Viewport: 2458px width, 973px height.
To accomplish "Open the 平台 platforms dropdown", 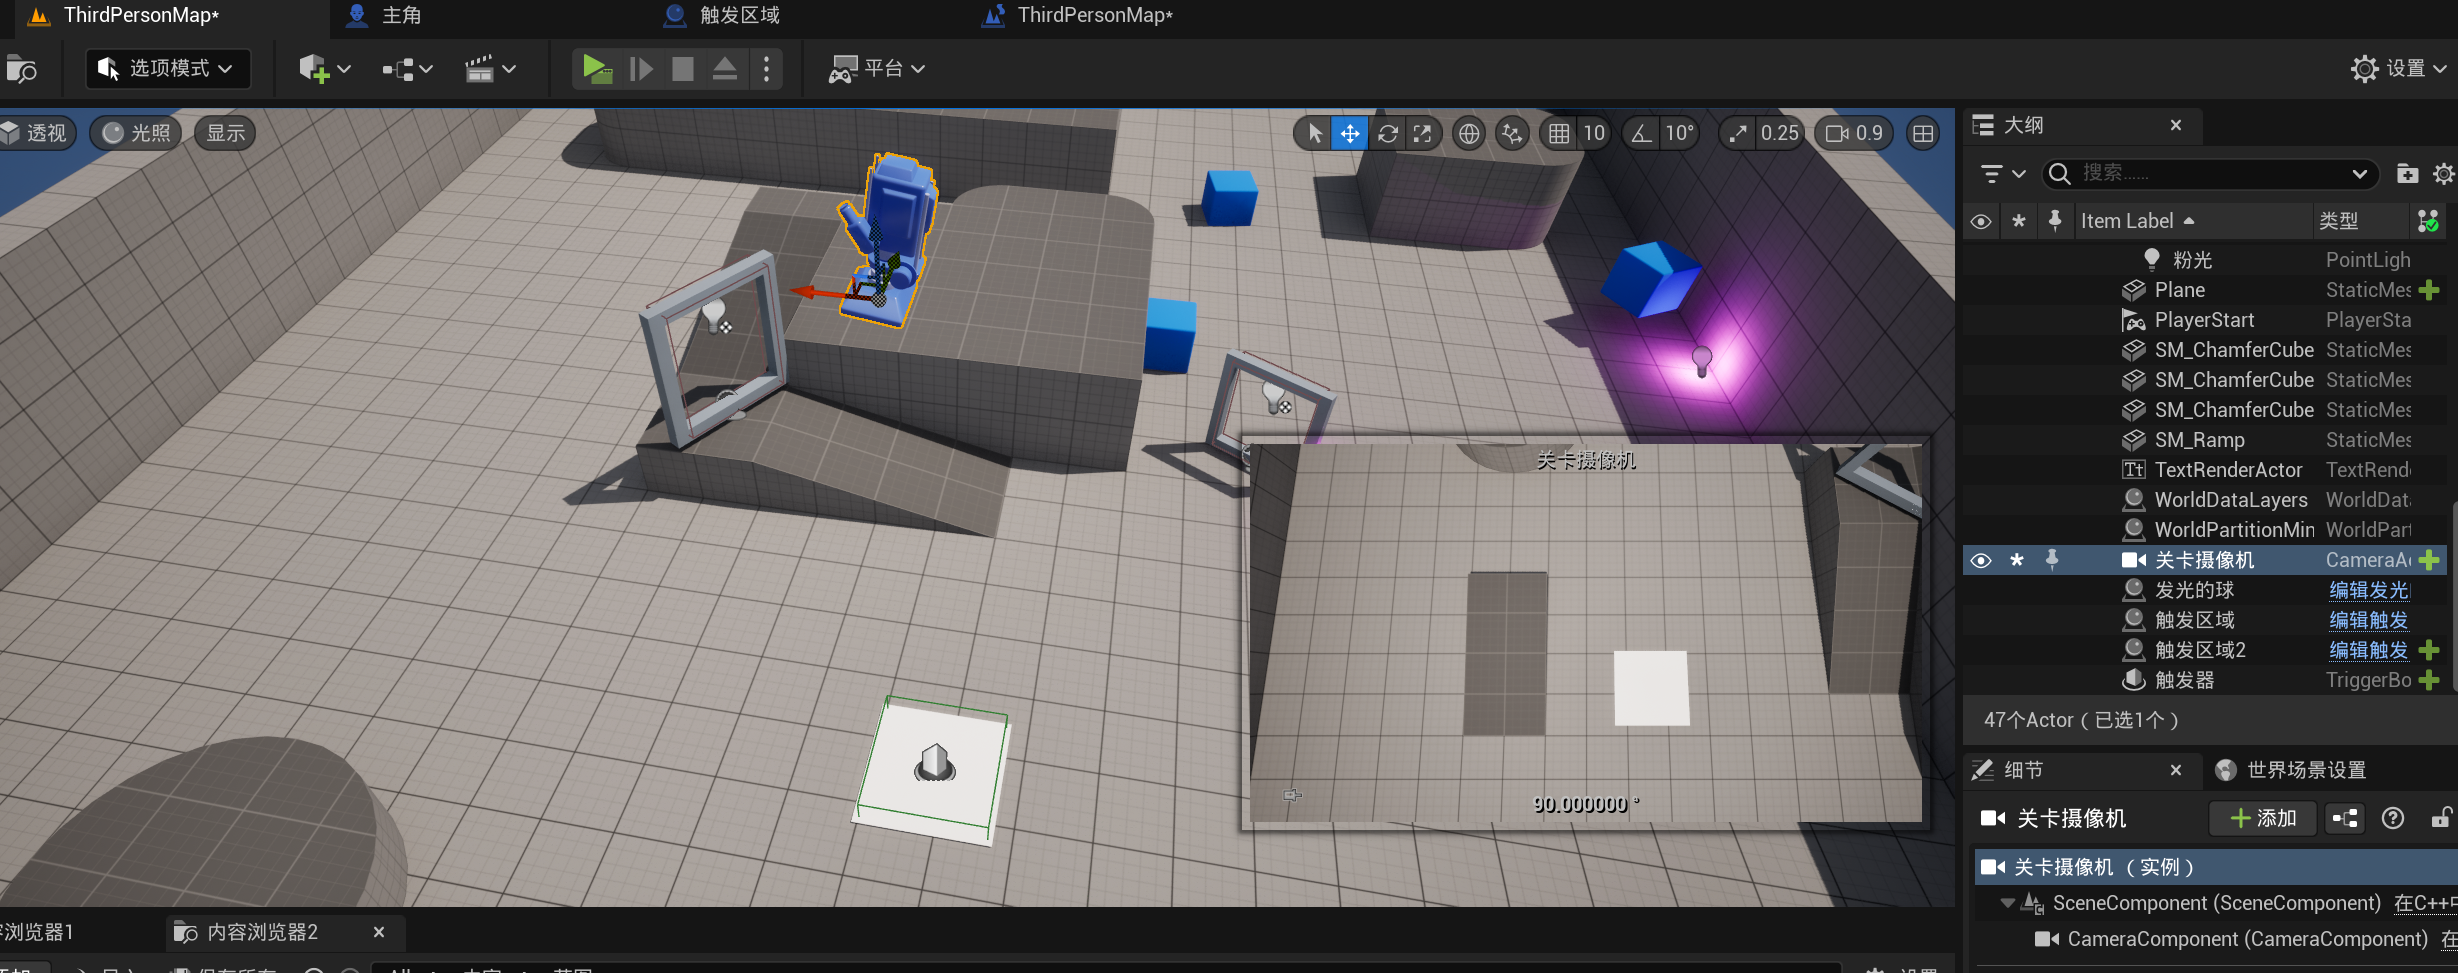I will (x=877, y=69).
